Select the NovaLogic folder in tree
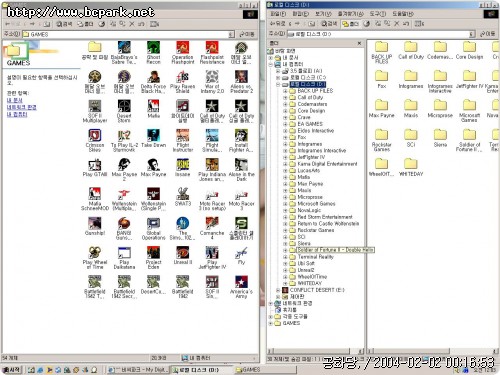The image size is (500, 375). (x=309, y=210)
